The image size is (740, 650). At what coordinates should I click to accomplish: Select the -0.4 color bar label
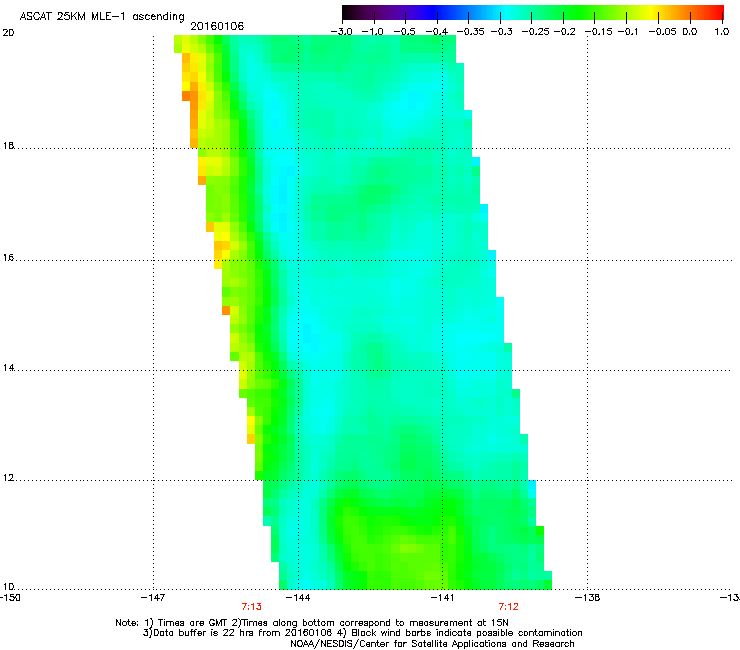(x=437, y=32)
